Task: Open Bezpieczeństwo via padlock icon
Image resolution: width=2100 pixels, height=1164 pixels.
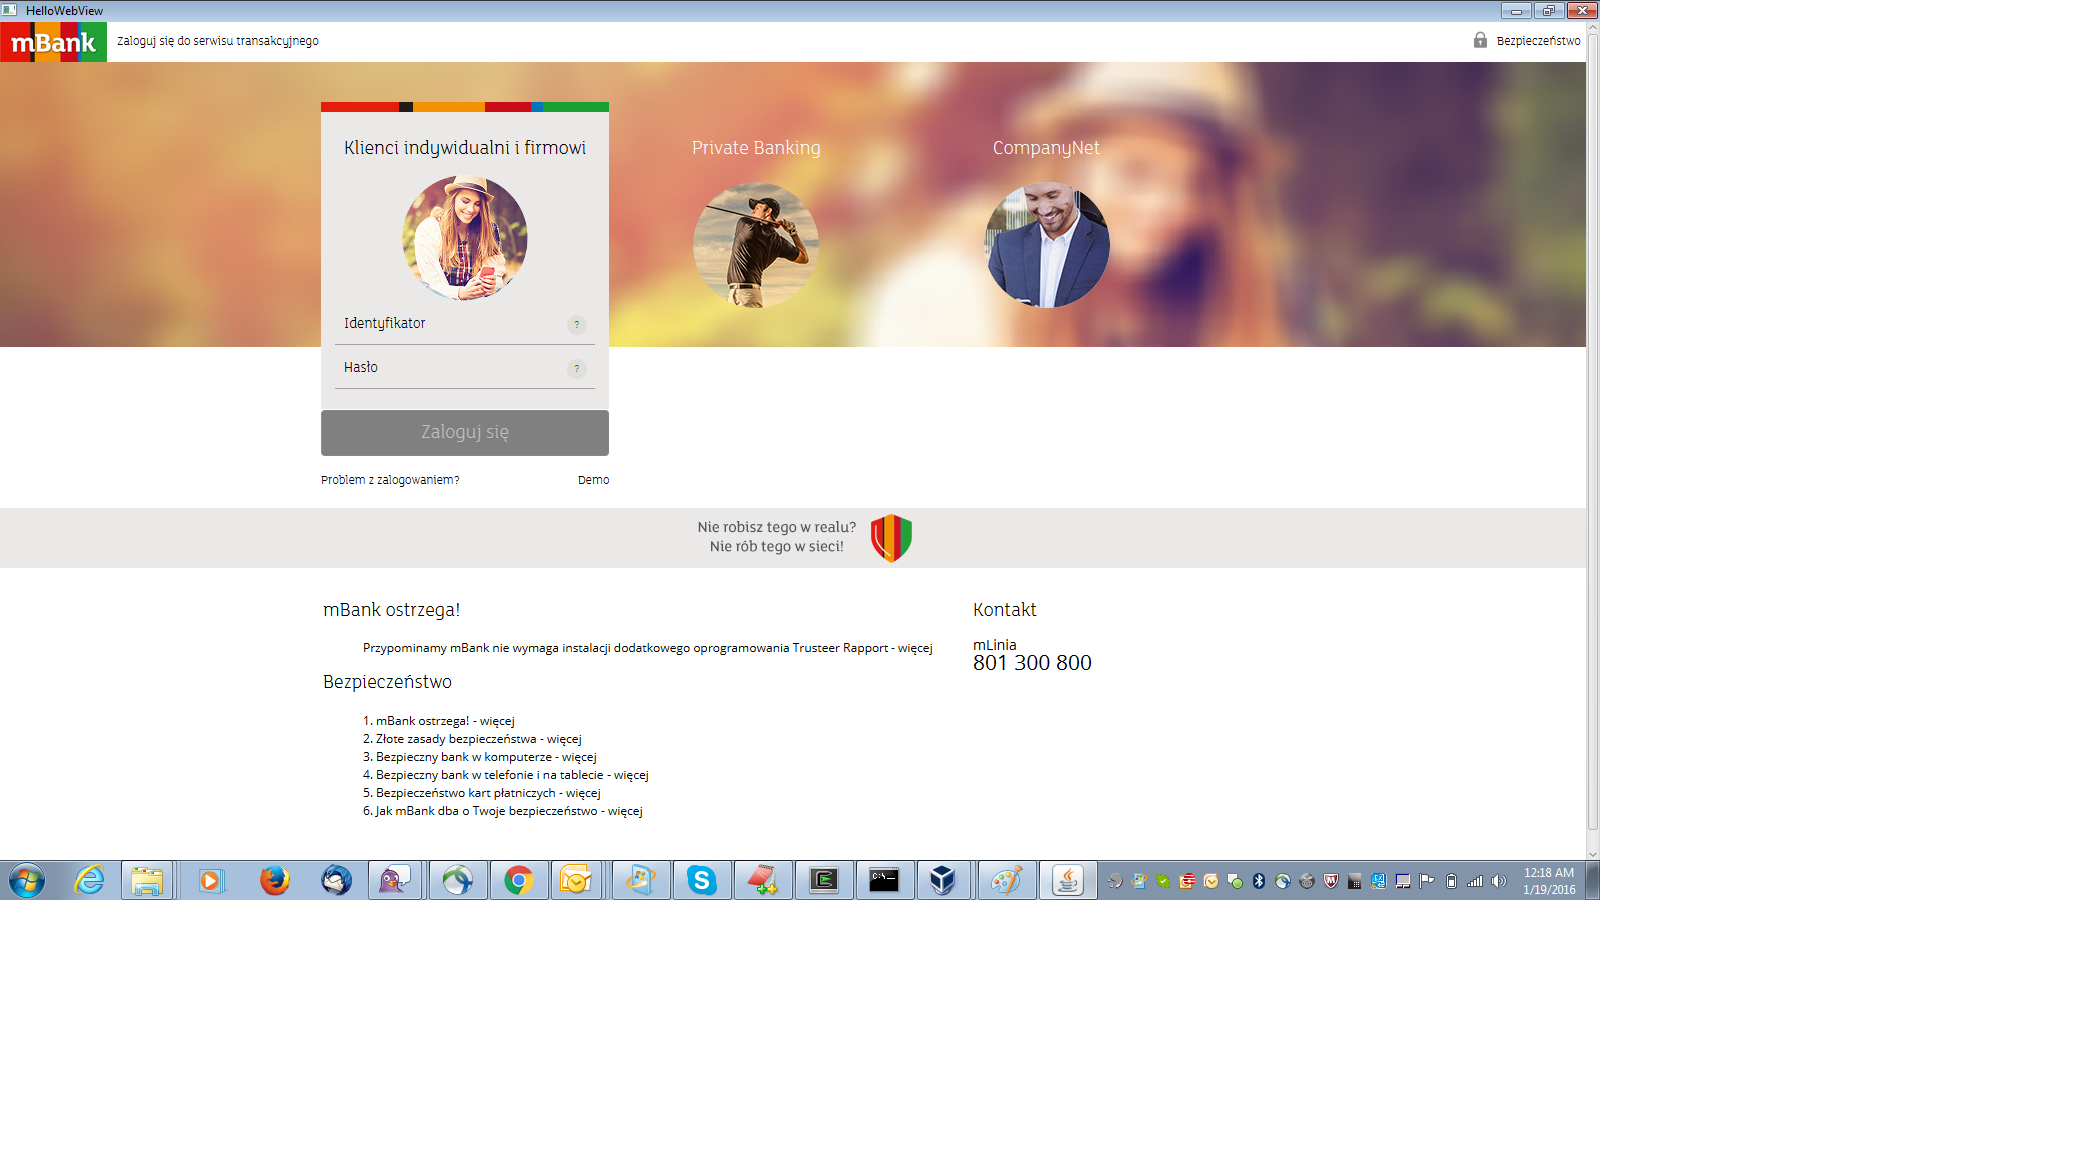Action: click(1480, 40)
